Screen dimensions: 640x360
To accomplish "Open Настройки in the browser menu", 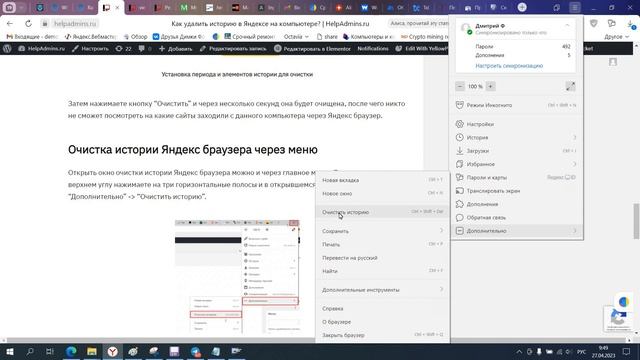I will (516, 124).
